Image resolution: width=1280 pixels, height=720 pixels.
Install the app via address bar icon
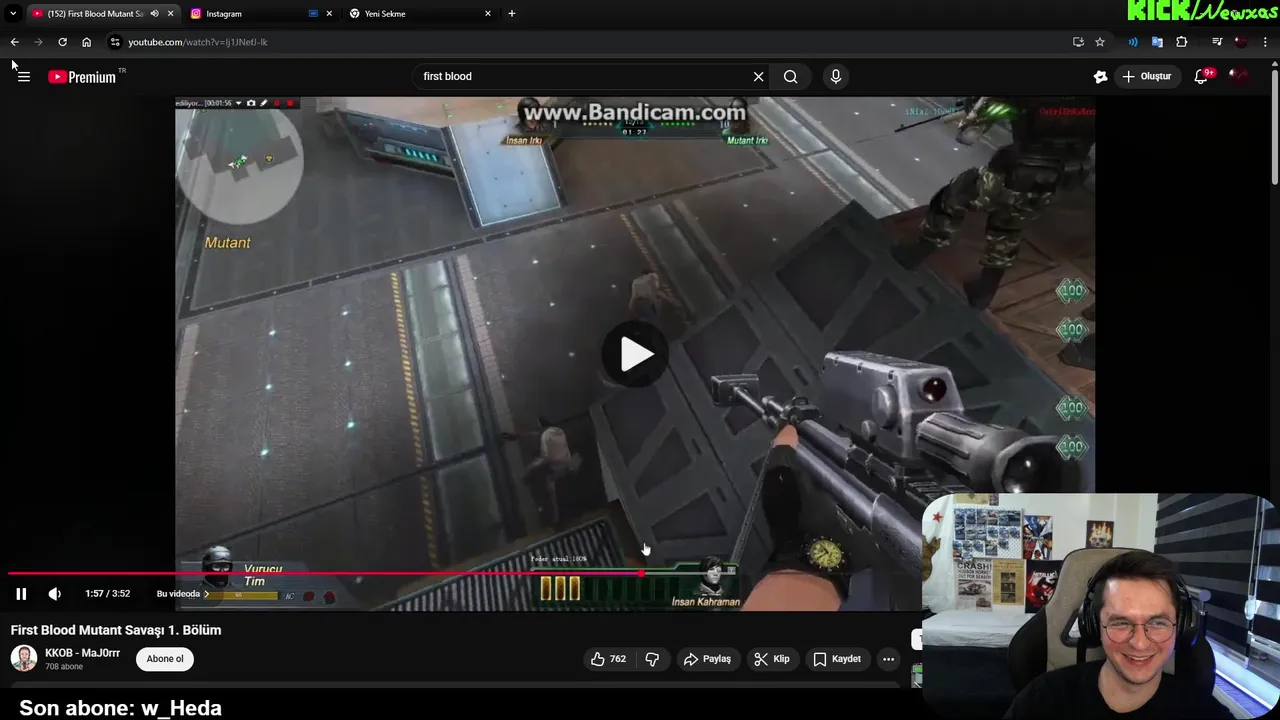(1078, 42)
